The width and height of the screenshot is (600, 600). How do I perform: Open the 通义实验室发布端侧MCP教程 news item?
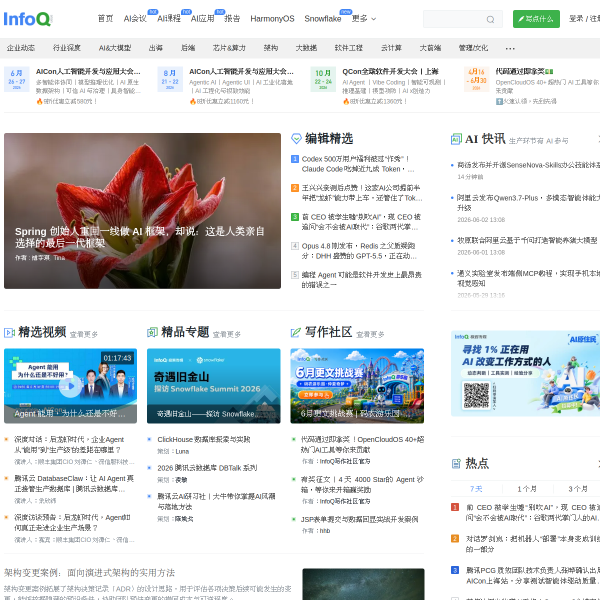528,278
